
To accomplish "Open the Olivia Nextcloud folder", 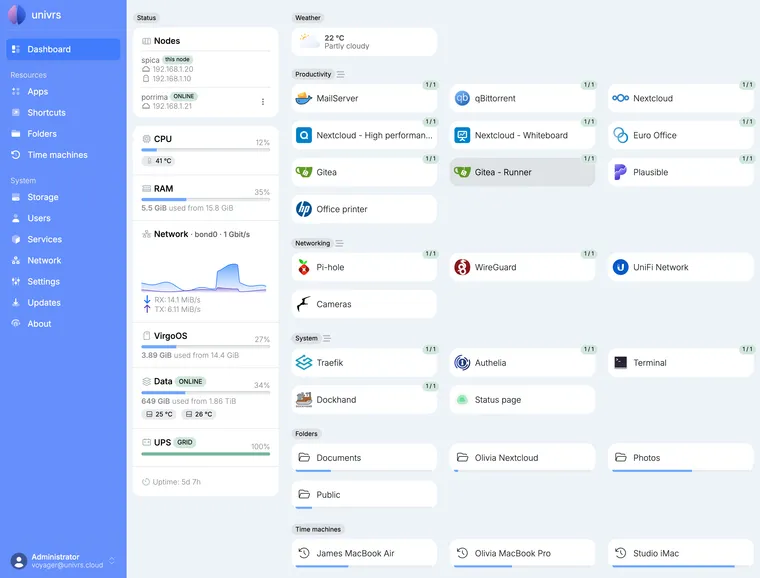I will [x=522, y=457].
